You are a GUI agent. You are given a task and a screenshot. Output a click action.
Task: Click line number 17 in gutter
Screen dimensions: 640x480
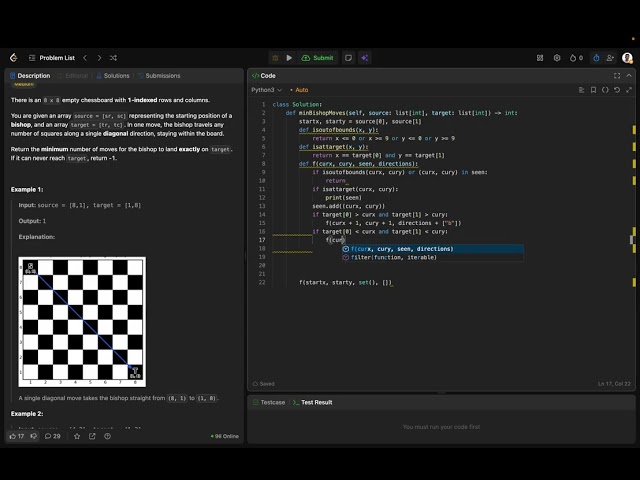[x=262, y=240]
